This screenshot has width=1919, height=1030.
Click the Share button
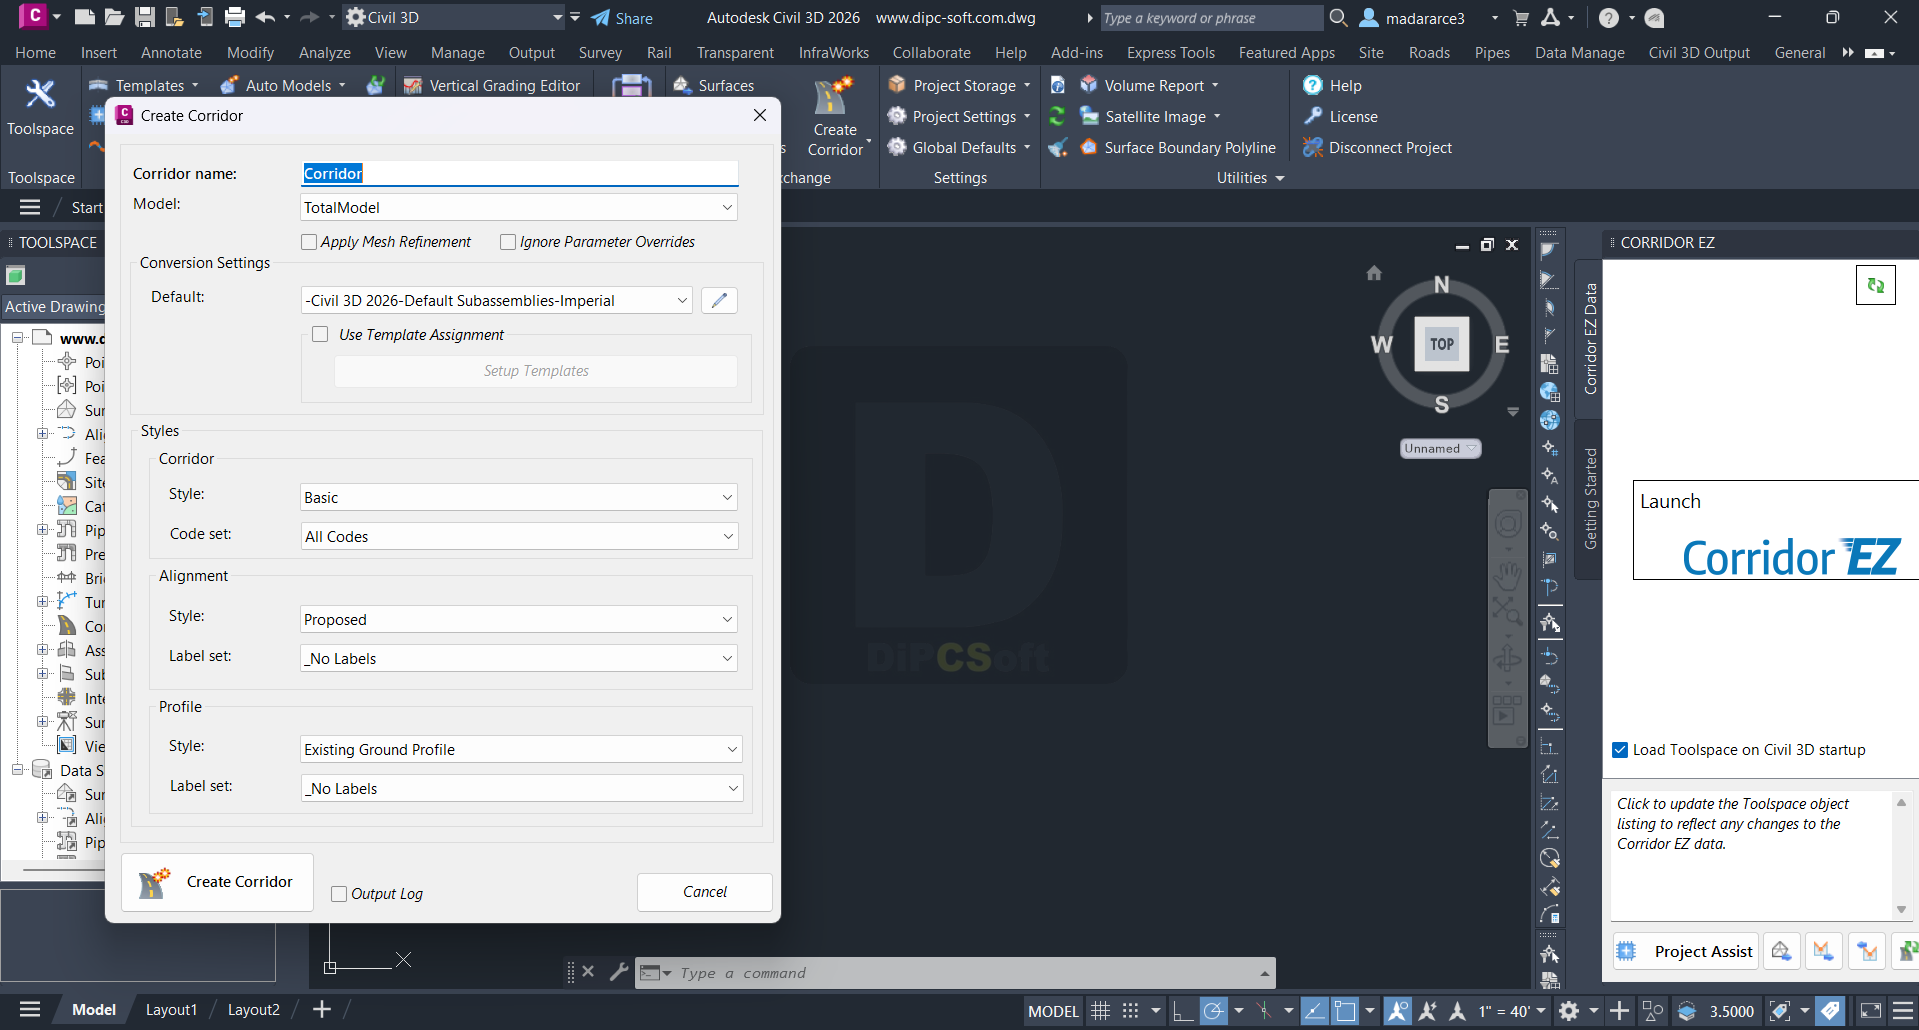(622, 18)
